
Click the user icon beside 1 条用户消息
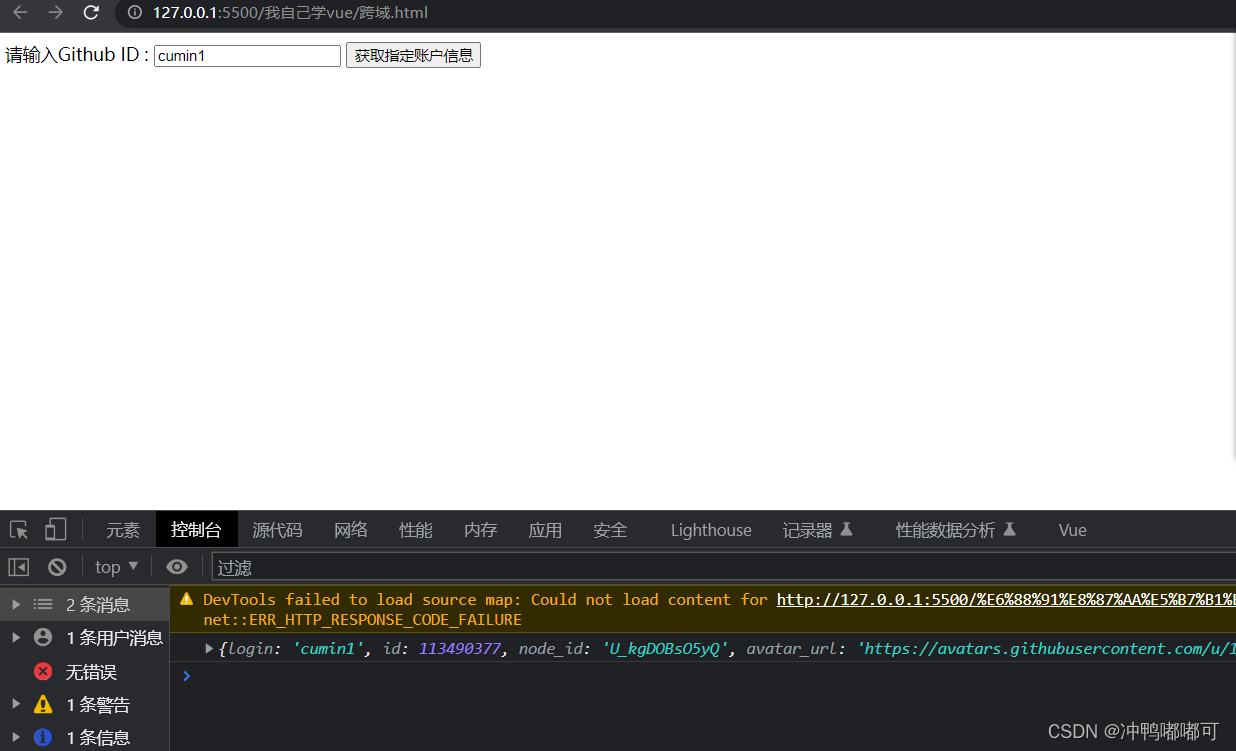(x=43, y=637)
